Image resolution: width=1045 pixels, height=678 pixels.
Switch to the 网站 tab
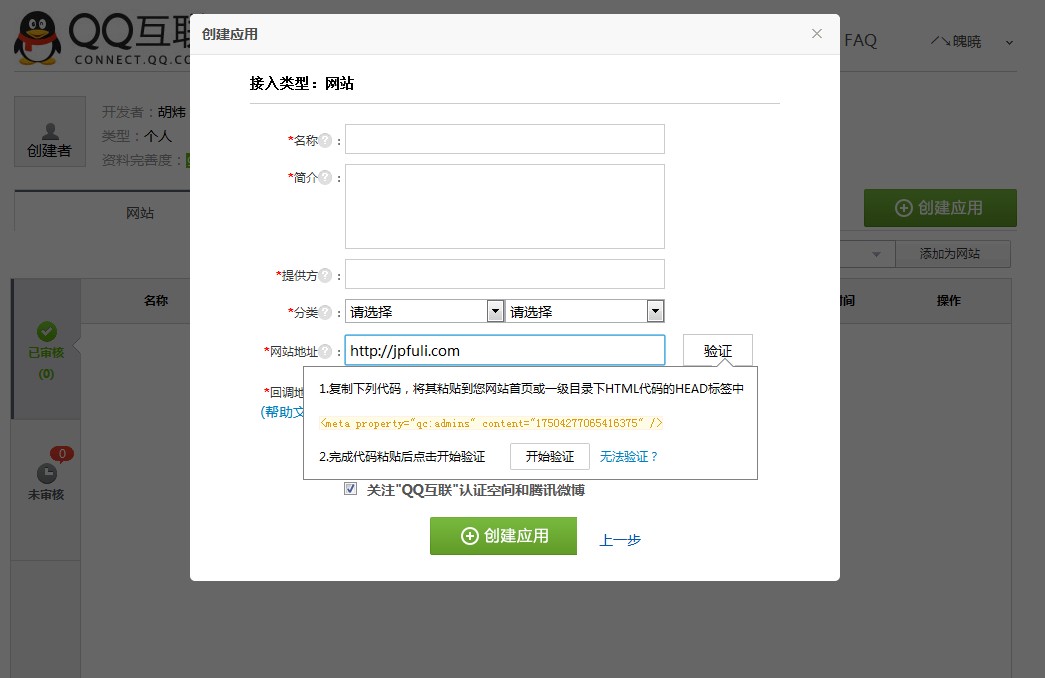click(x=140, y=213)
